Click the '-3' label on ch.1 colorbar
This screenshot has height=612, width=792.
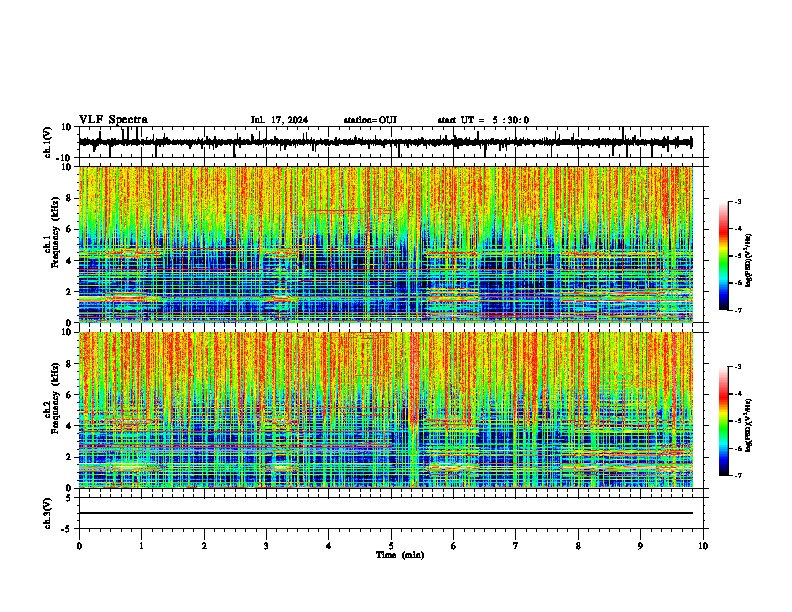coord(737,201)
